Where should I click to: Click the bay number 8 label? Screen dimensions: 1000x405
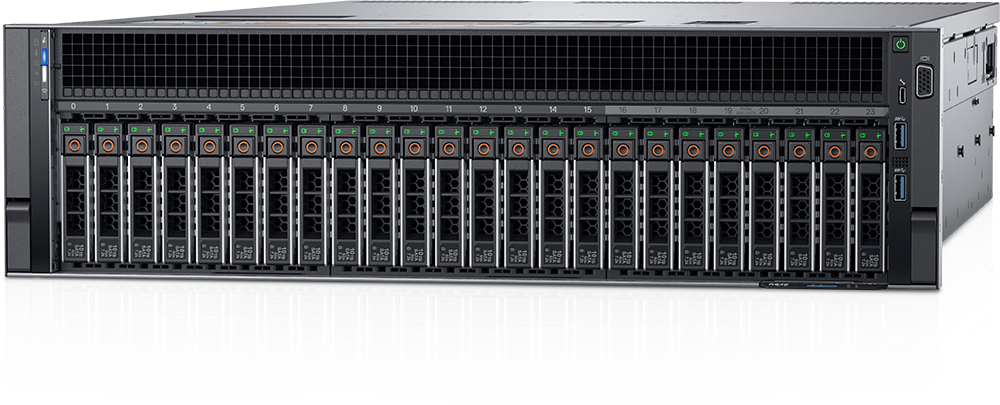(345, 107)
